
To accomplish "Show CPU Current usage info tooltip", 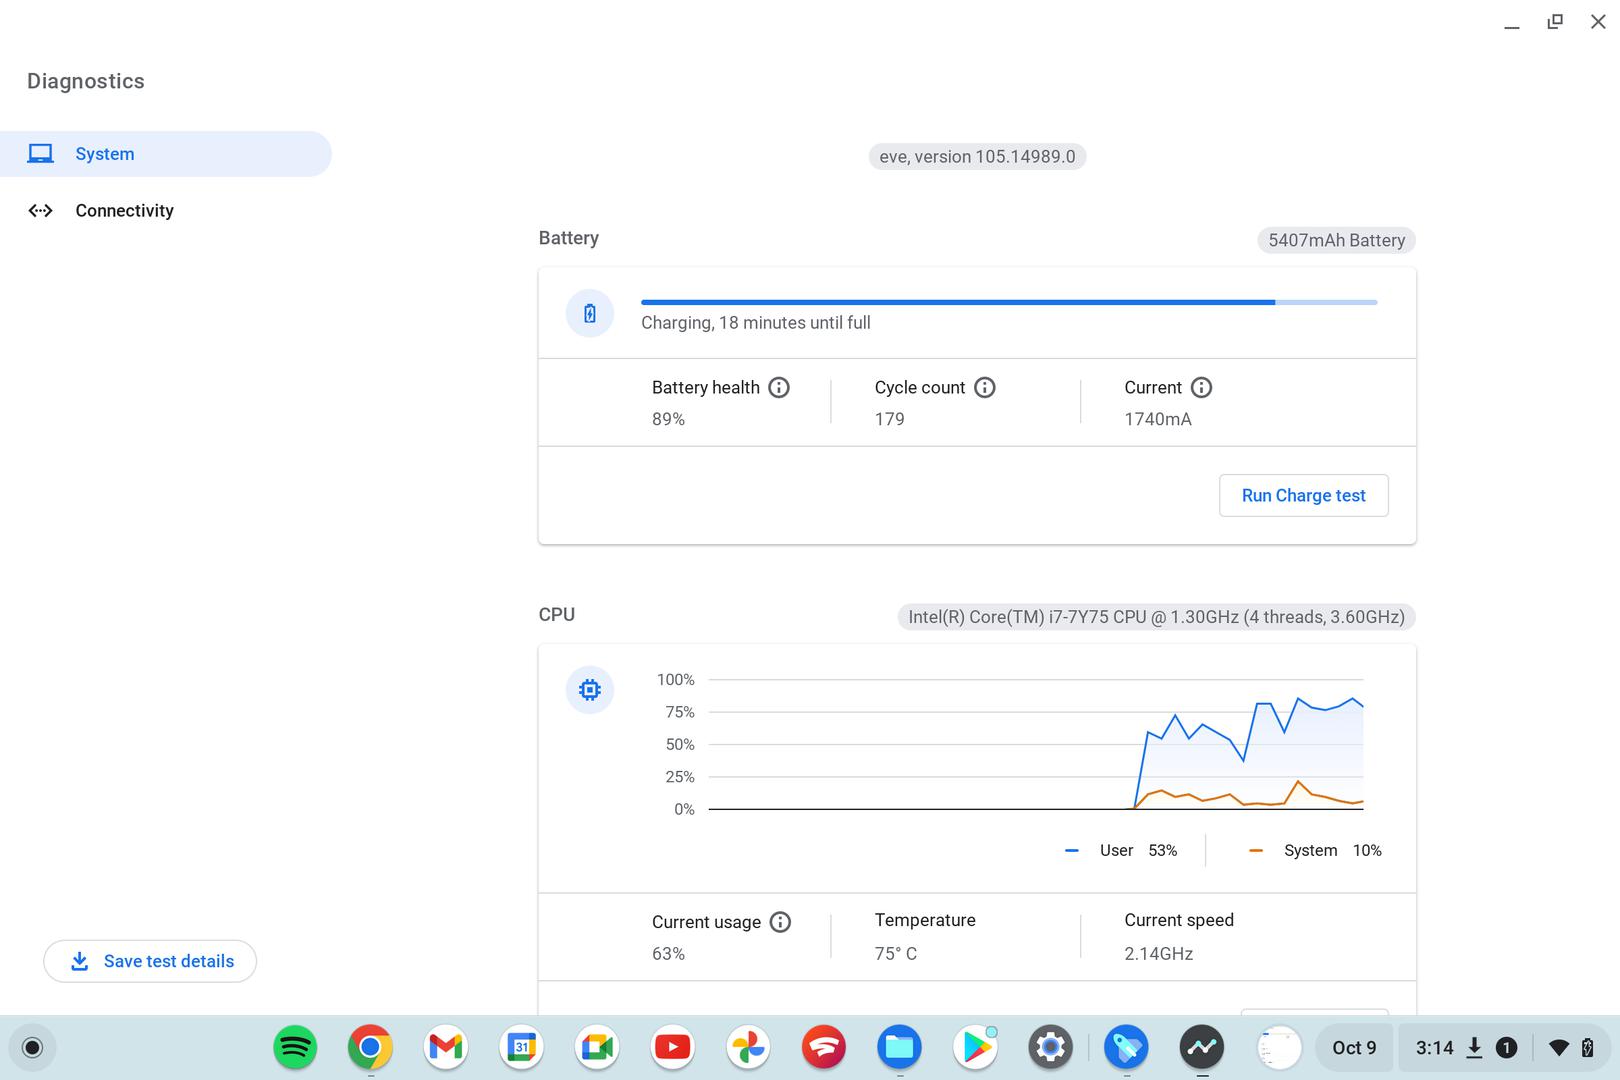I will pos(781,922).
